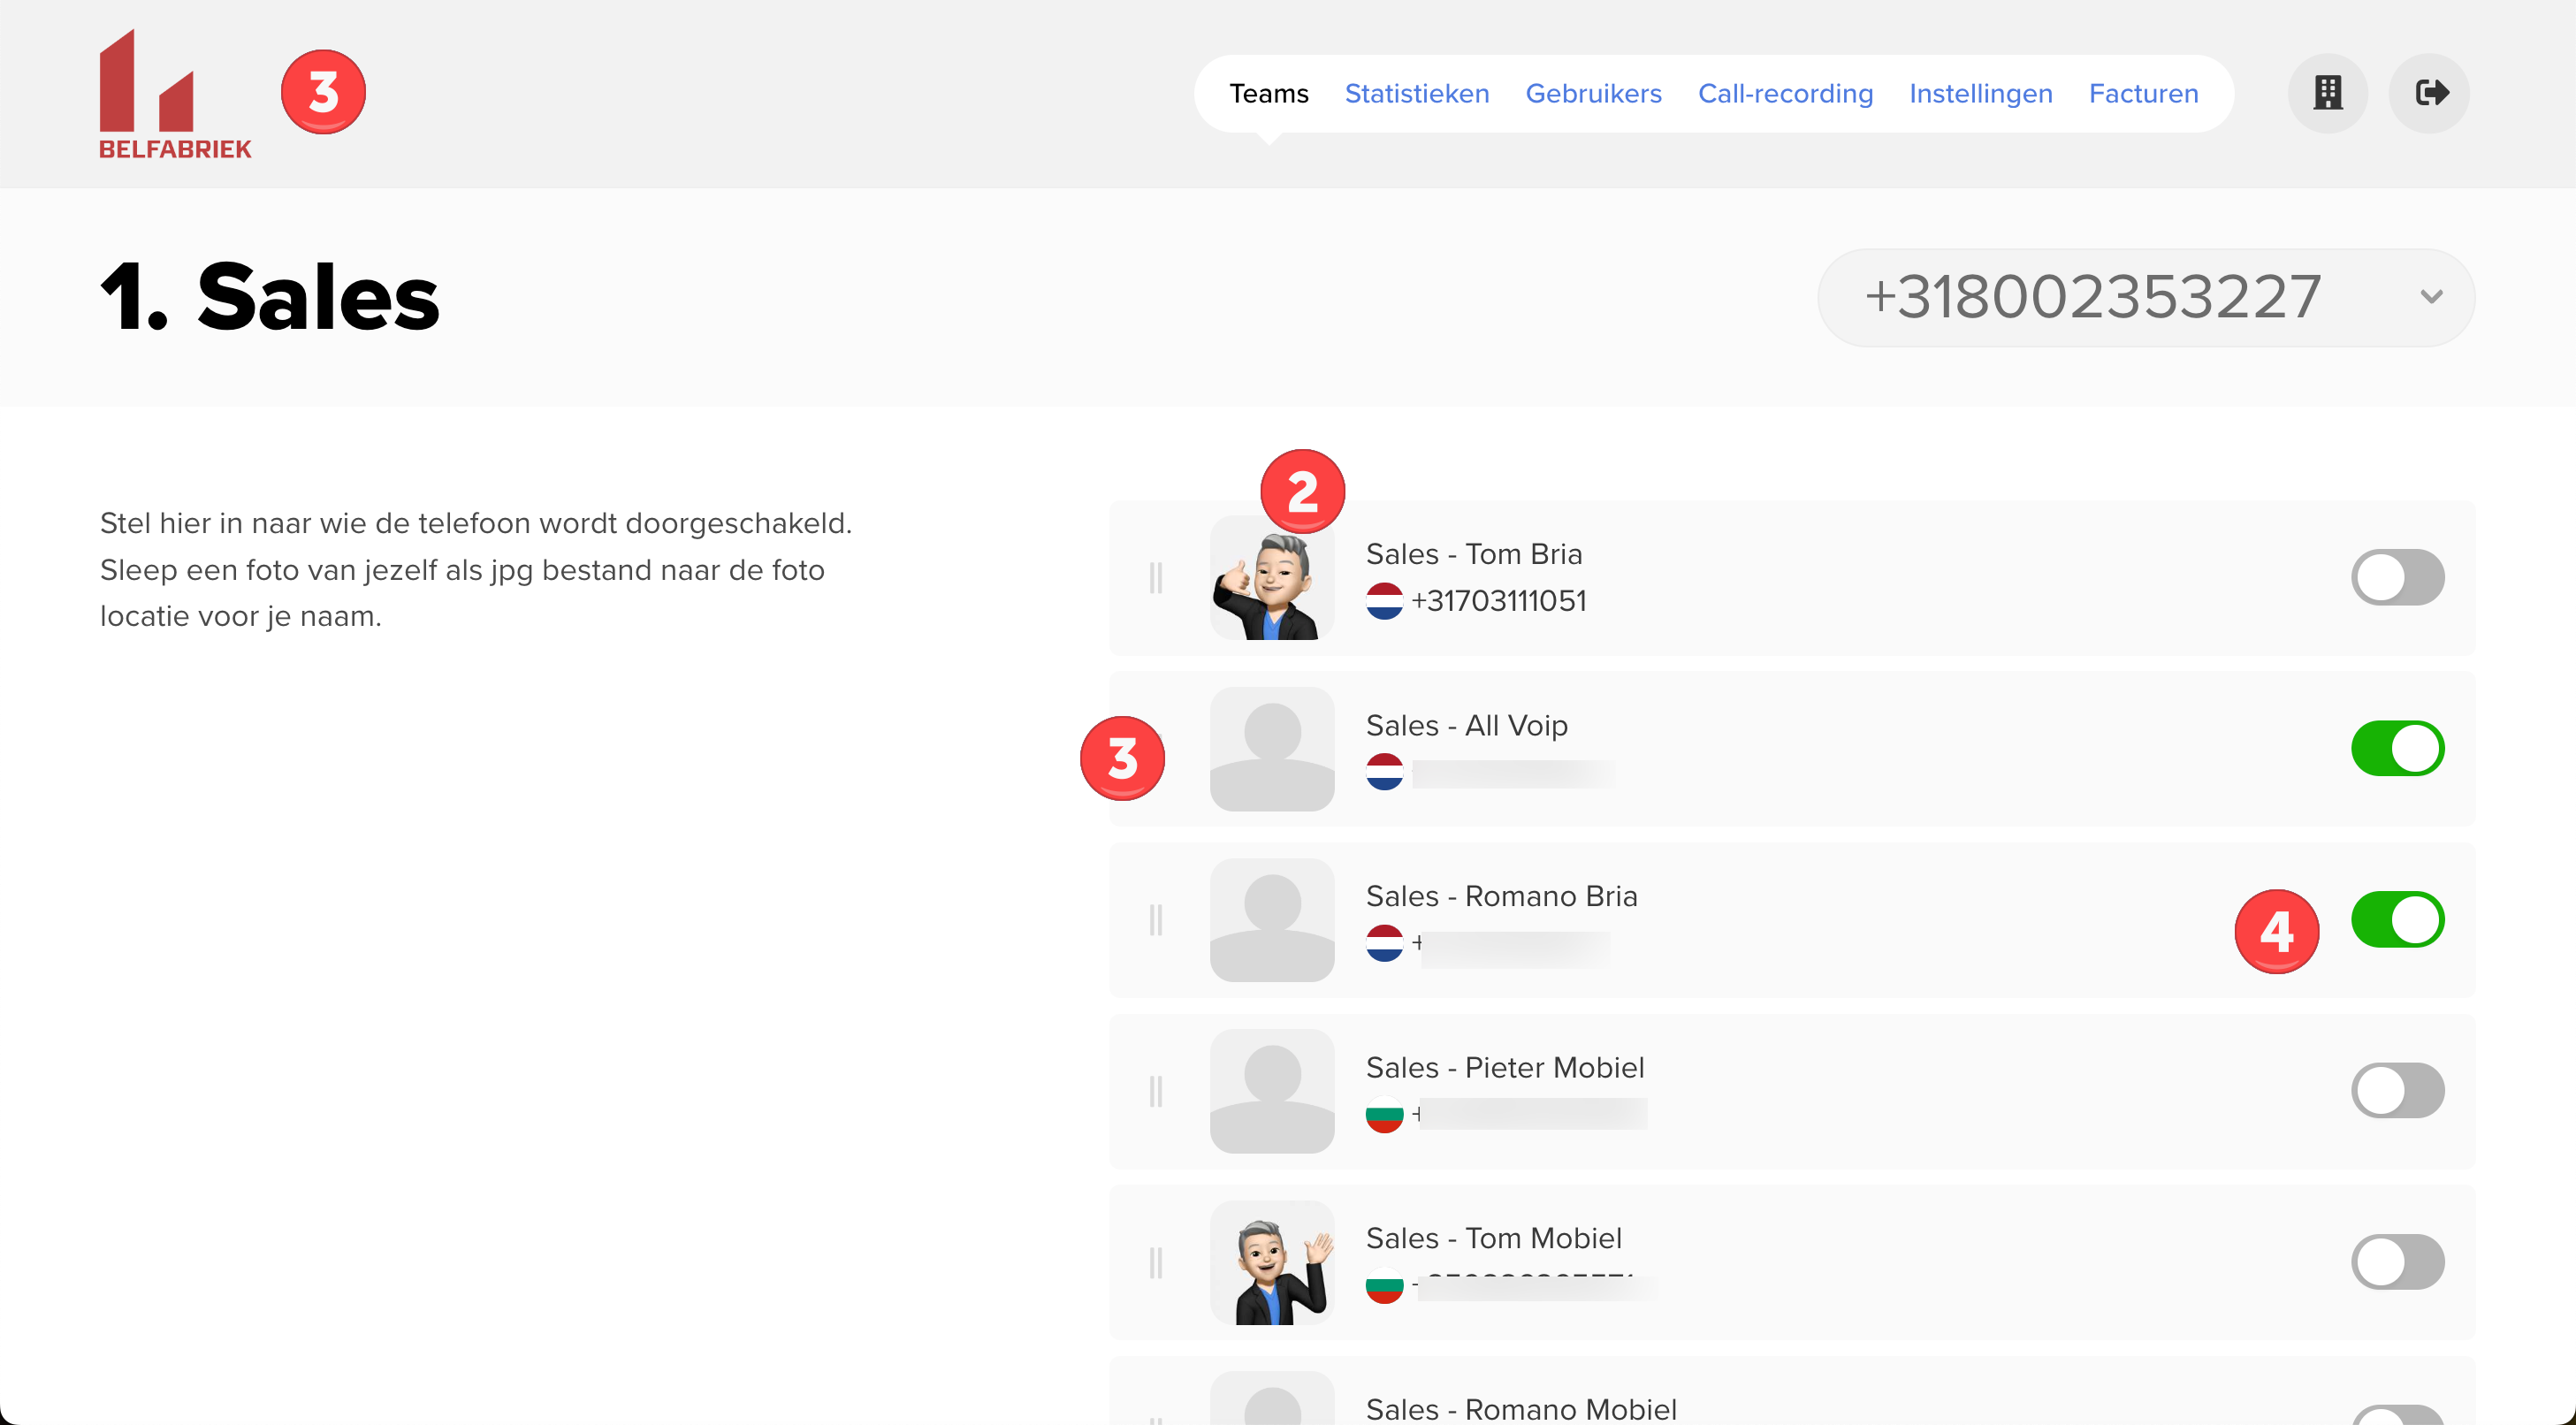Click the waving avatar of Sales - Tom Mobiel
Screen dimensions: 2576x1425
point(1271,1262)
